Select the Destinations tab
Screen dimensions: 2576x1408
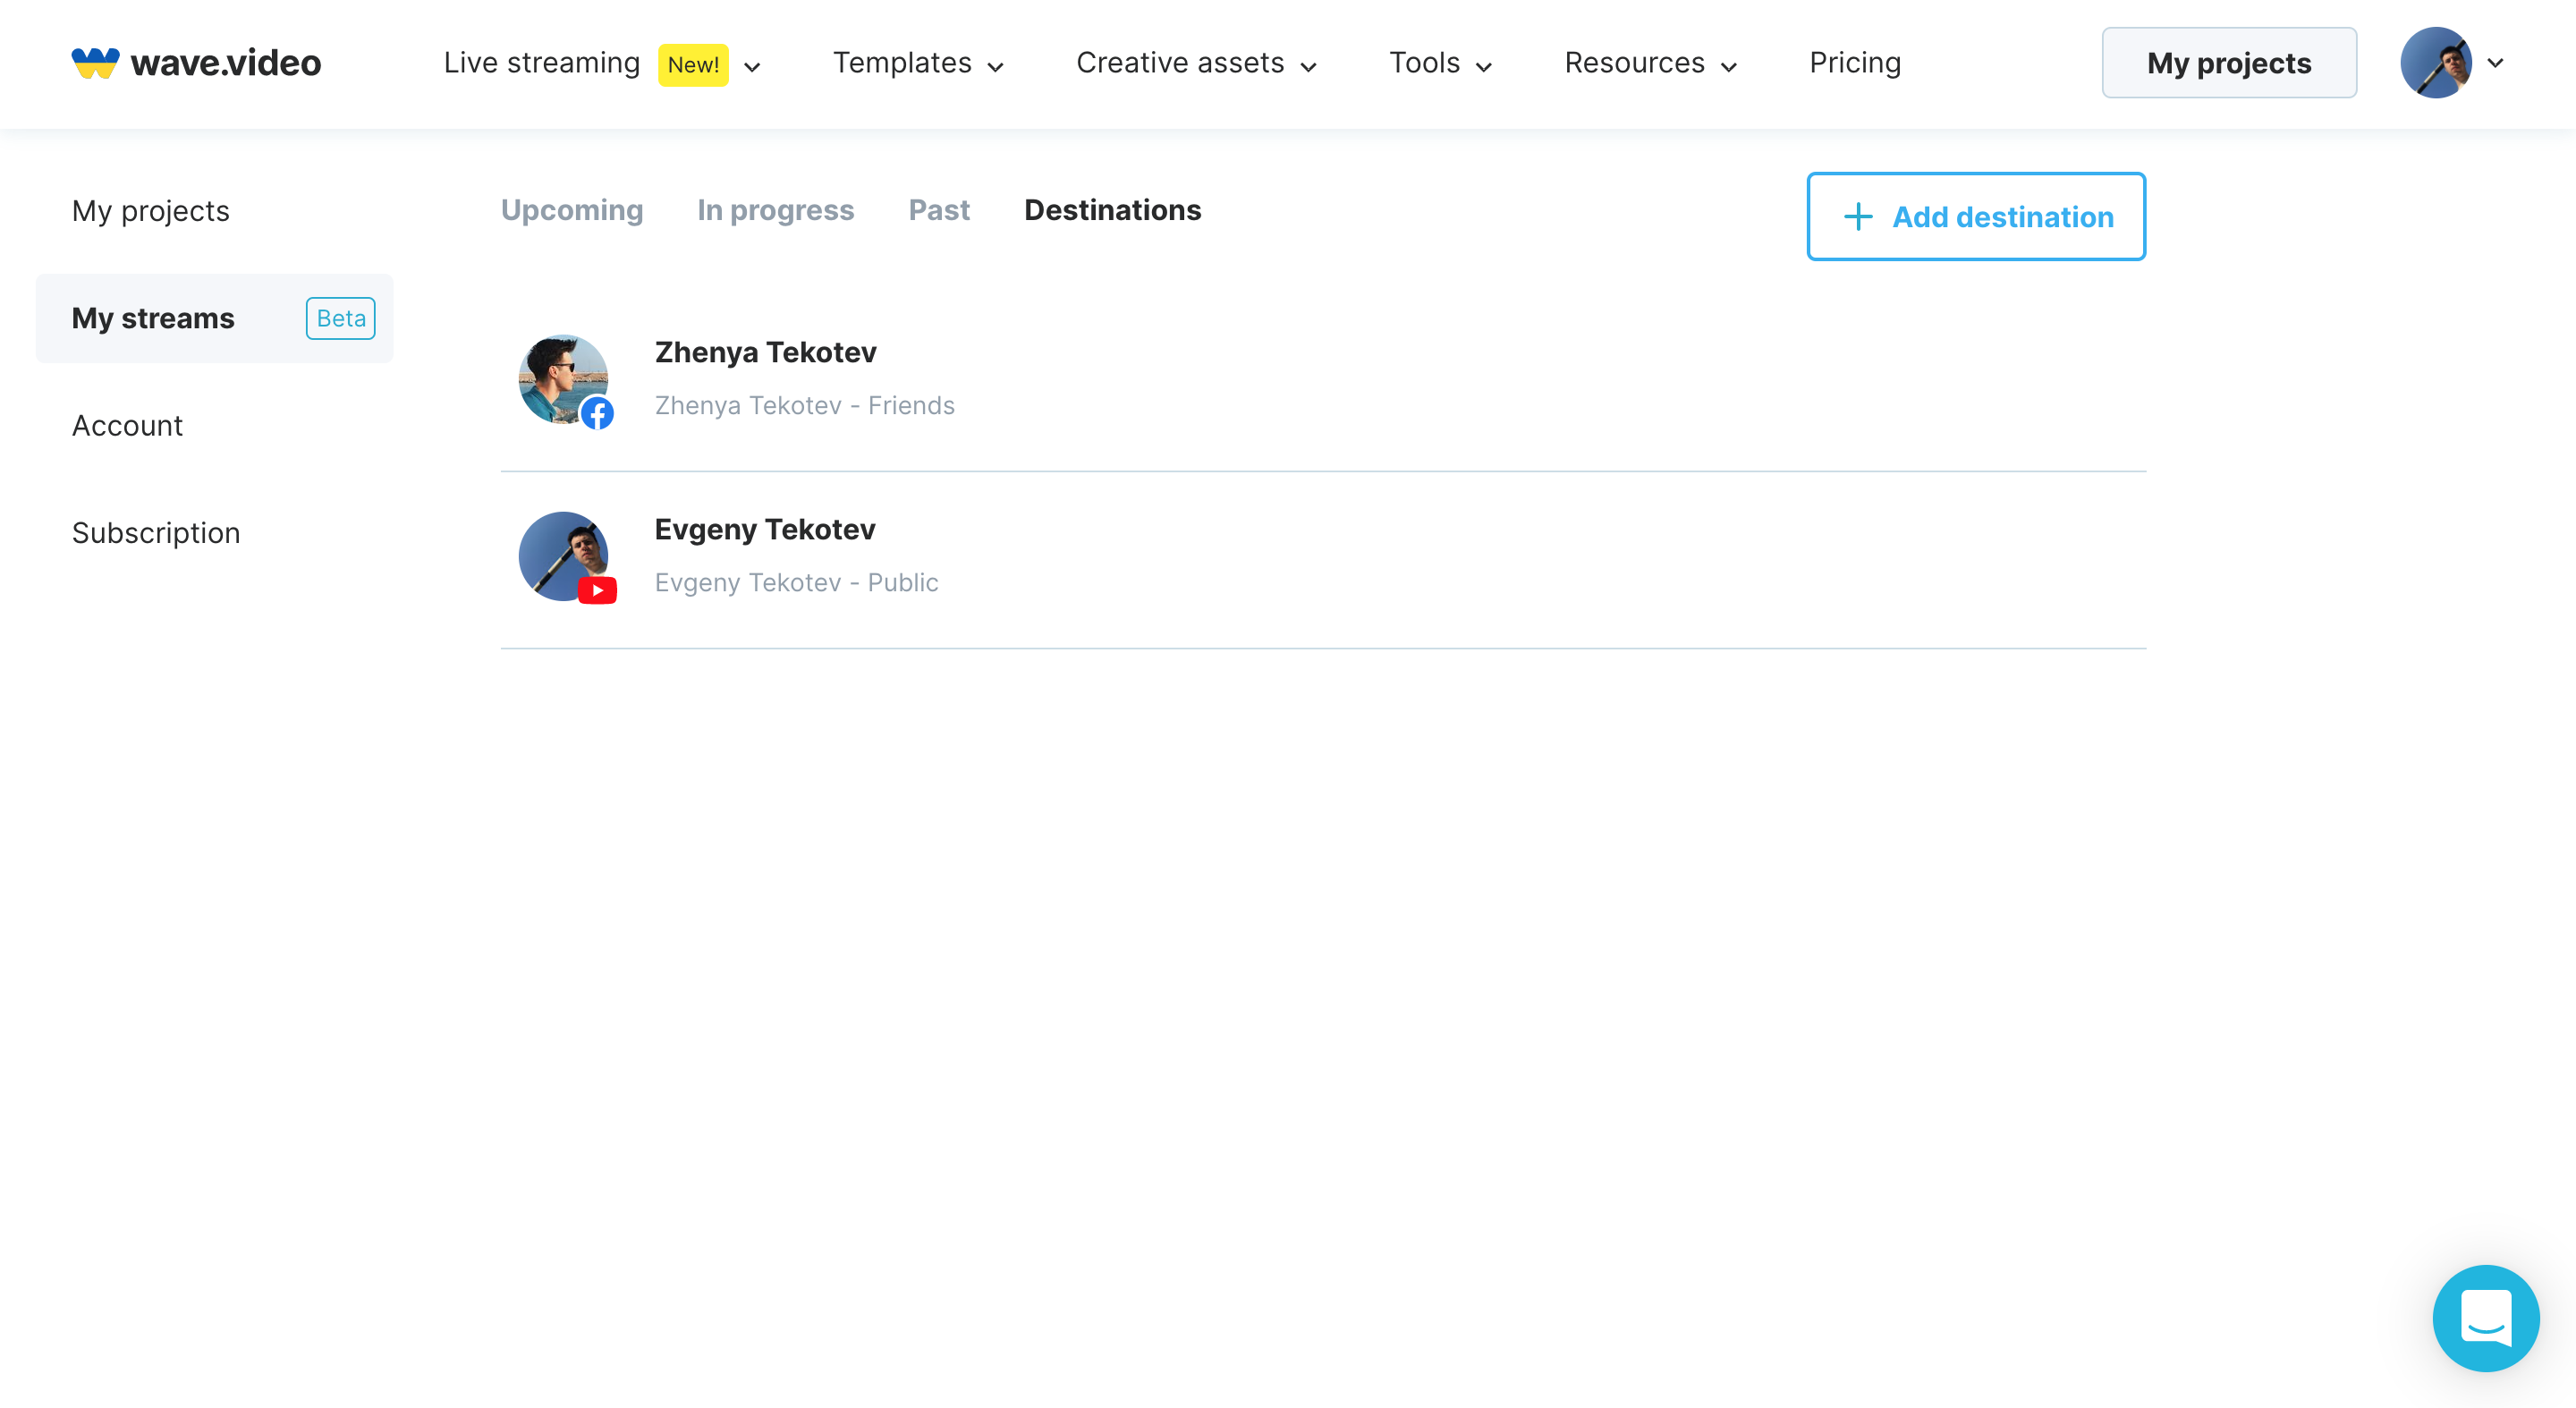1112,210
